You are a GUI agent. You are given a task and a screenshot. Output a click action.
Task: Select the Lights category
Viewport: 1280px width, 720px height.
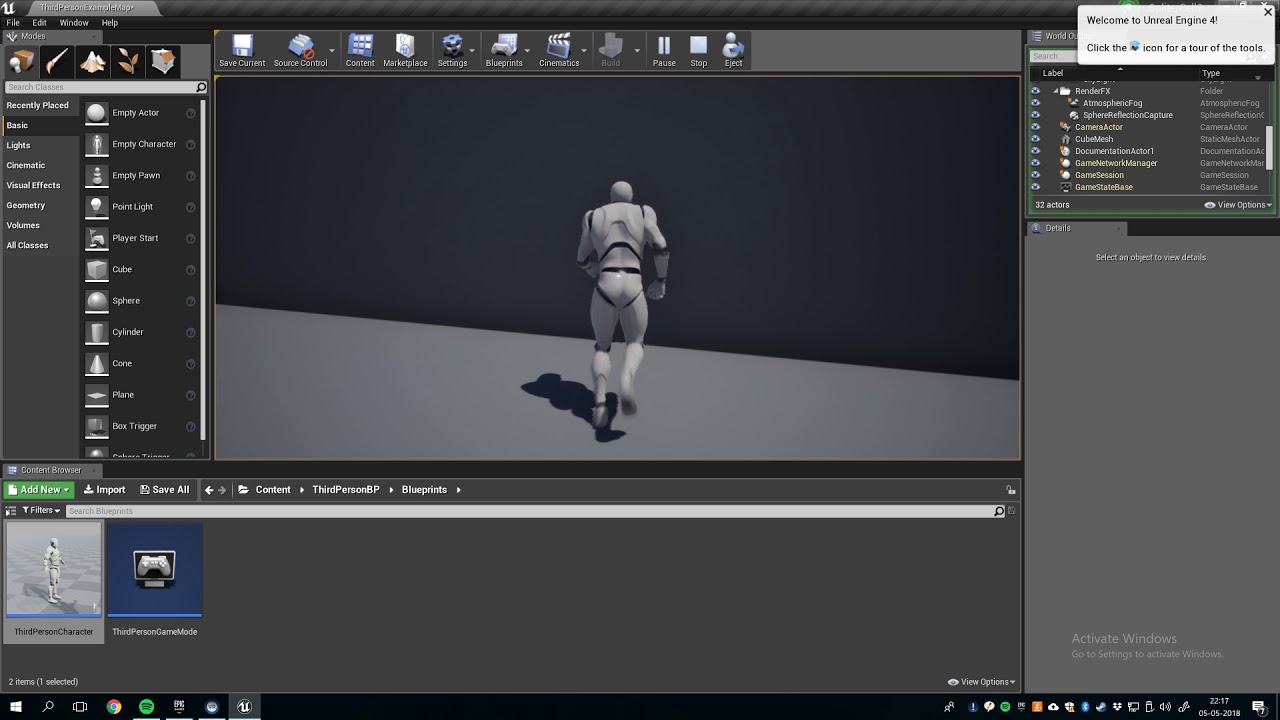click(x=40, y=145)
